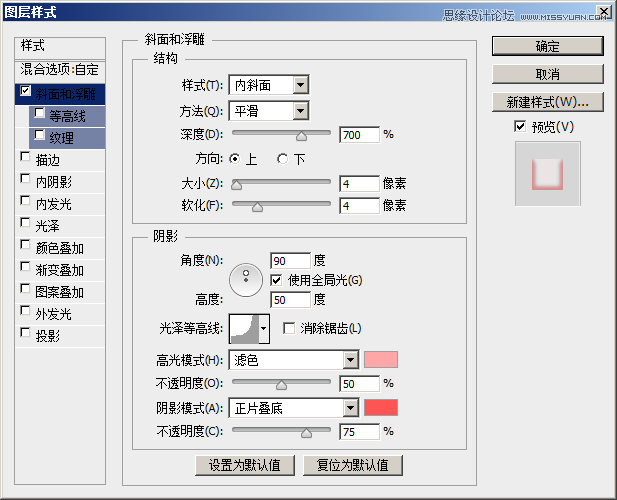Image resolution: width=617 pixels, height=500 pixels.
Task: Open the 高光模式 滤色 dropdown
Action: 294,360
